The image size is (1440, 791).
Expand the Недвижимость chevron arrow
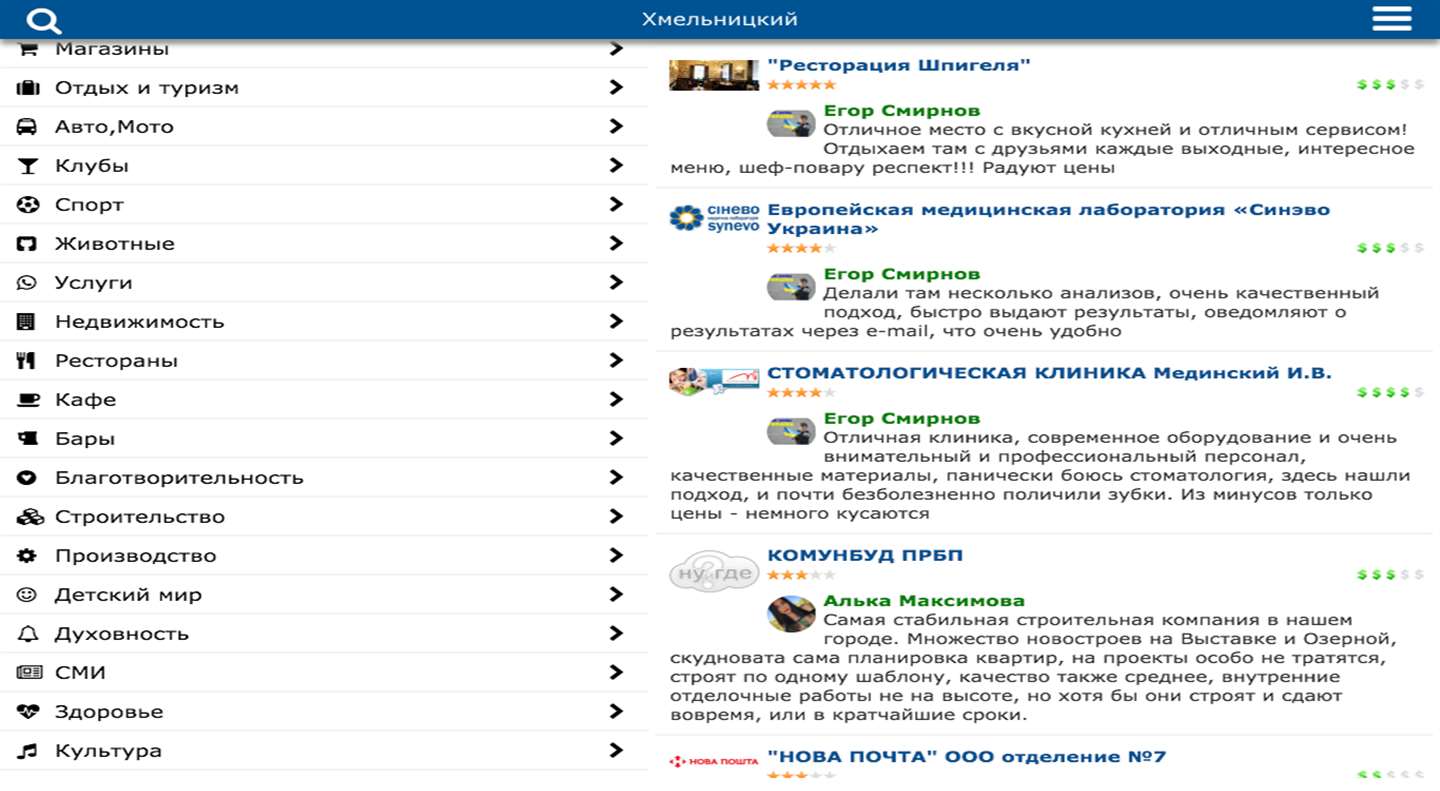pyautogui.click(x=617, y=321)
